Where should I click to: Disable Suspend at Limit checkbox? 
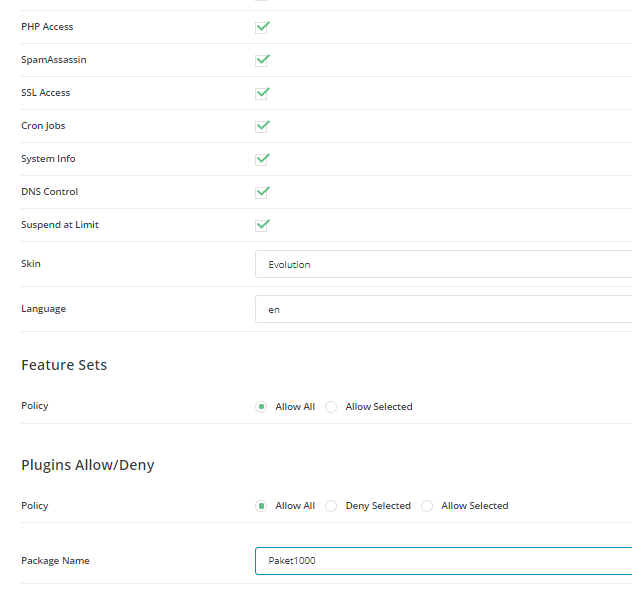[262, 226]
